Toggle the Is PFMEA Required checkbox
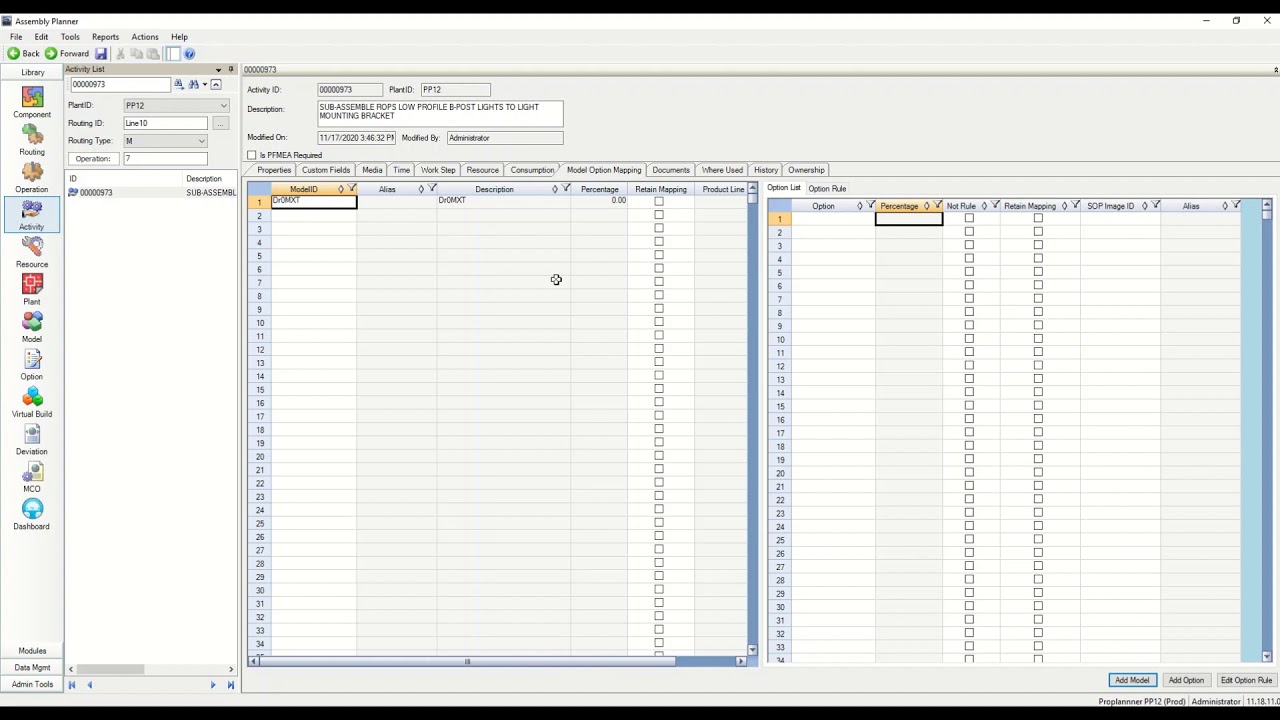The height and width of the screenshot is (720, 1280). coord(252,155)
